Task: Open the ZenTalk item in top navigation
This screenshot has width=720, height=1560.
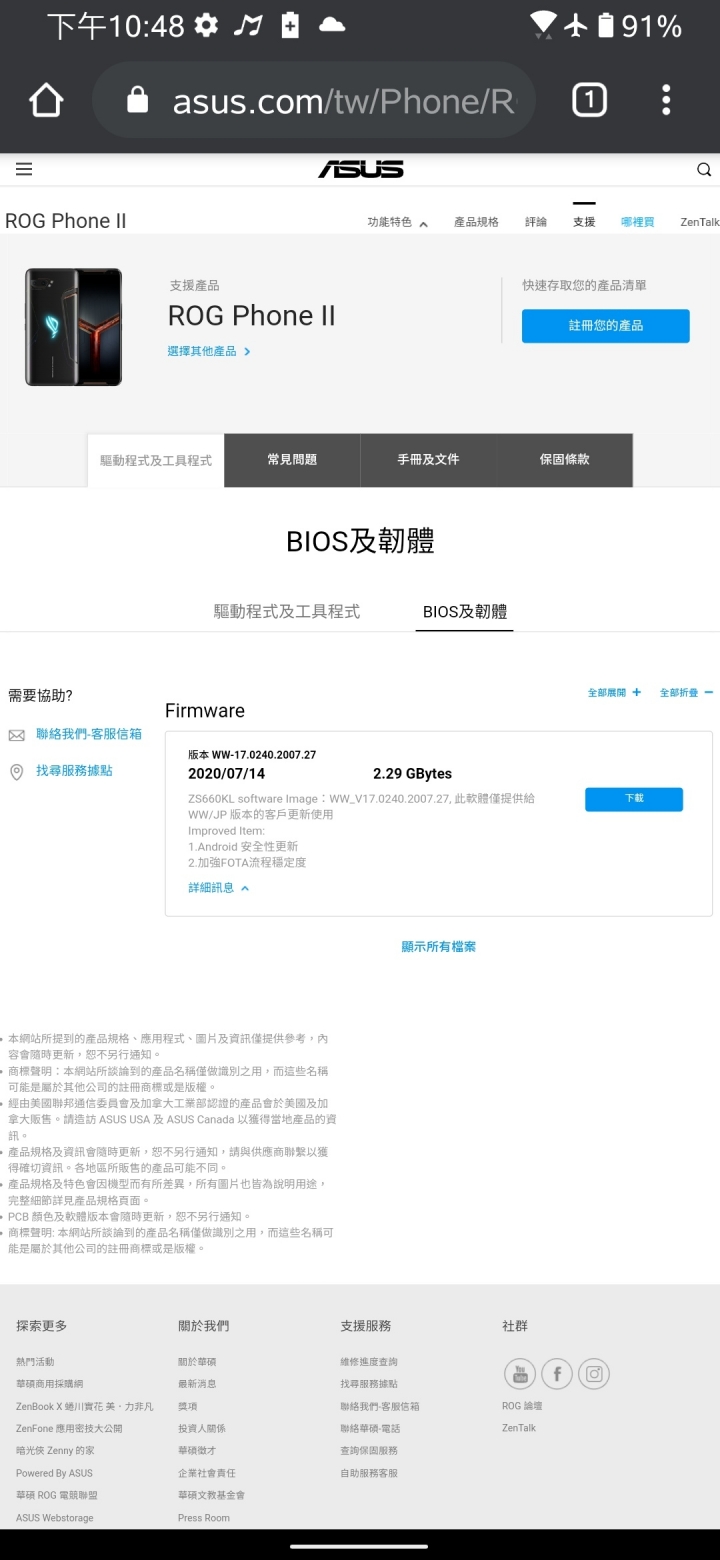Action: (700, 222)
